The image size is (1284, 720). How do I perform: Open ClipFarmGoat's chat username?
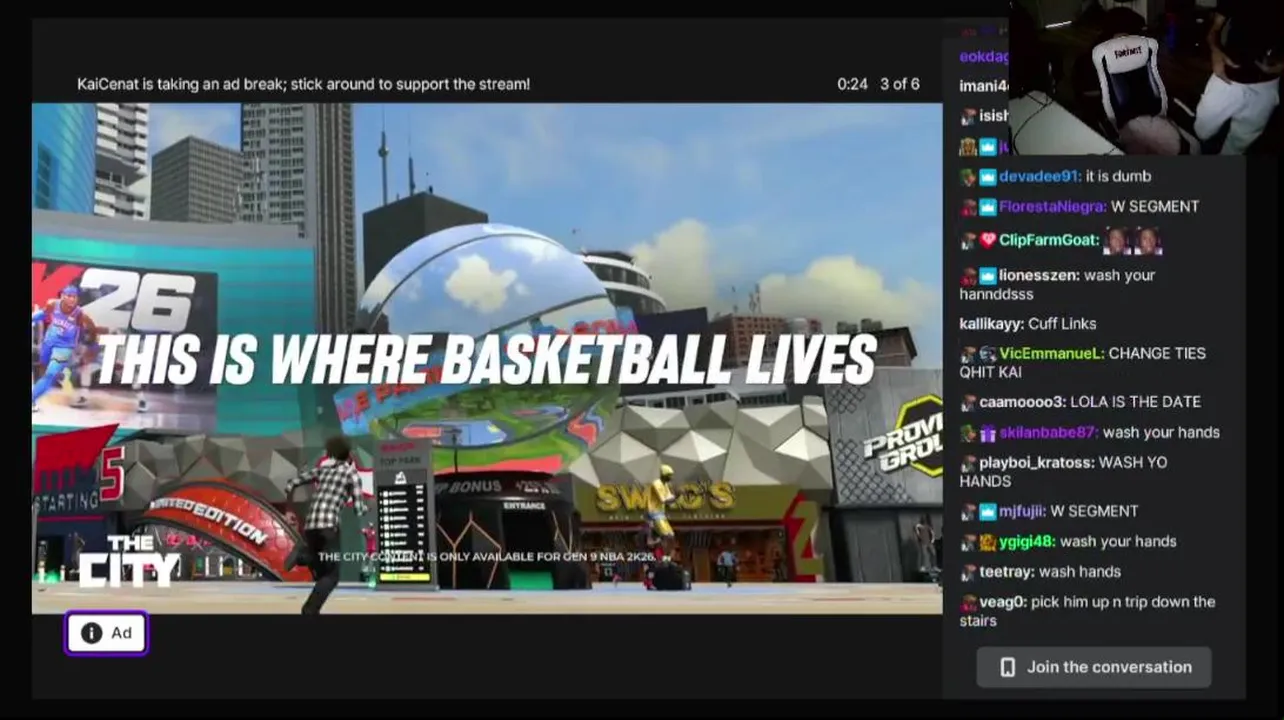1048,240
